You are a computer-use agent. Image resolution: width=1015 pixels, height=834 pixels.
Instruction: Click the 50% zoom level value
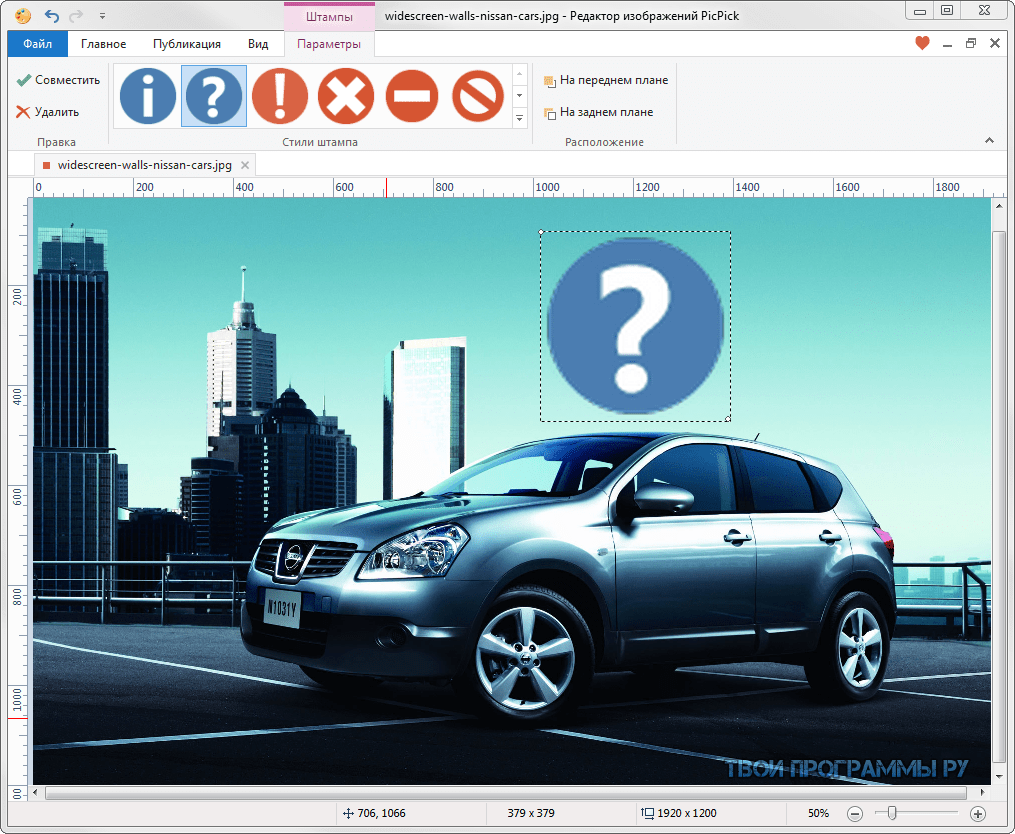coord(818,813)
